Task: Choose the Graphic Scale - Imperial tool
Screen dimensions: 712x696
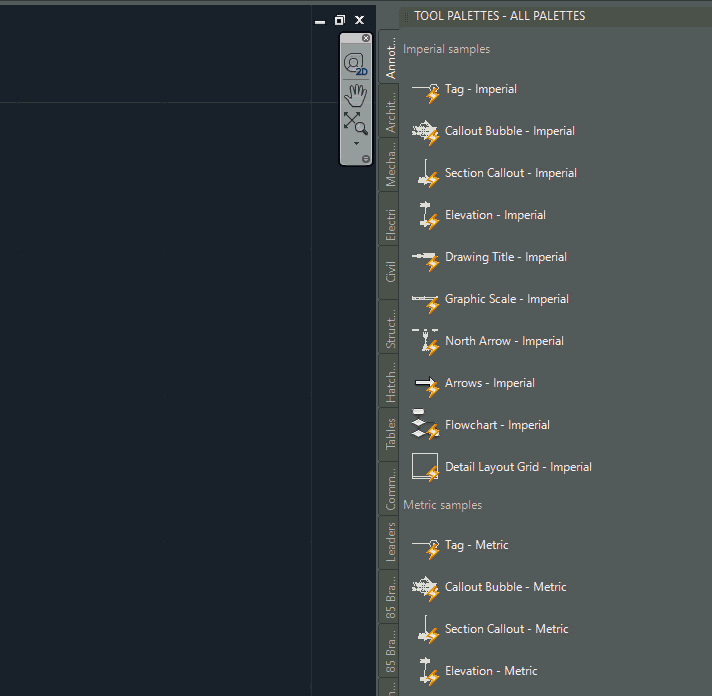Action: point(506,299)
